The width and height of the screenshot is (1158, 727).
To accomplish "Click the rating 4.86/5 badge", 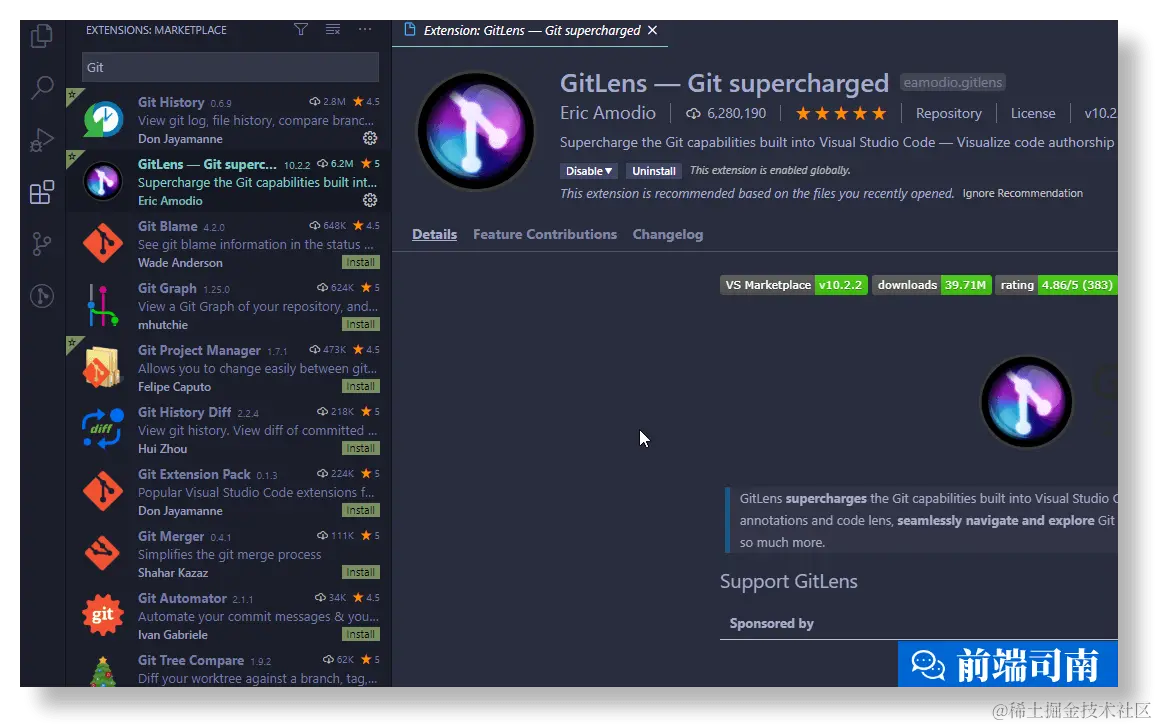I will click(1056, 285).
